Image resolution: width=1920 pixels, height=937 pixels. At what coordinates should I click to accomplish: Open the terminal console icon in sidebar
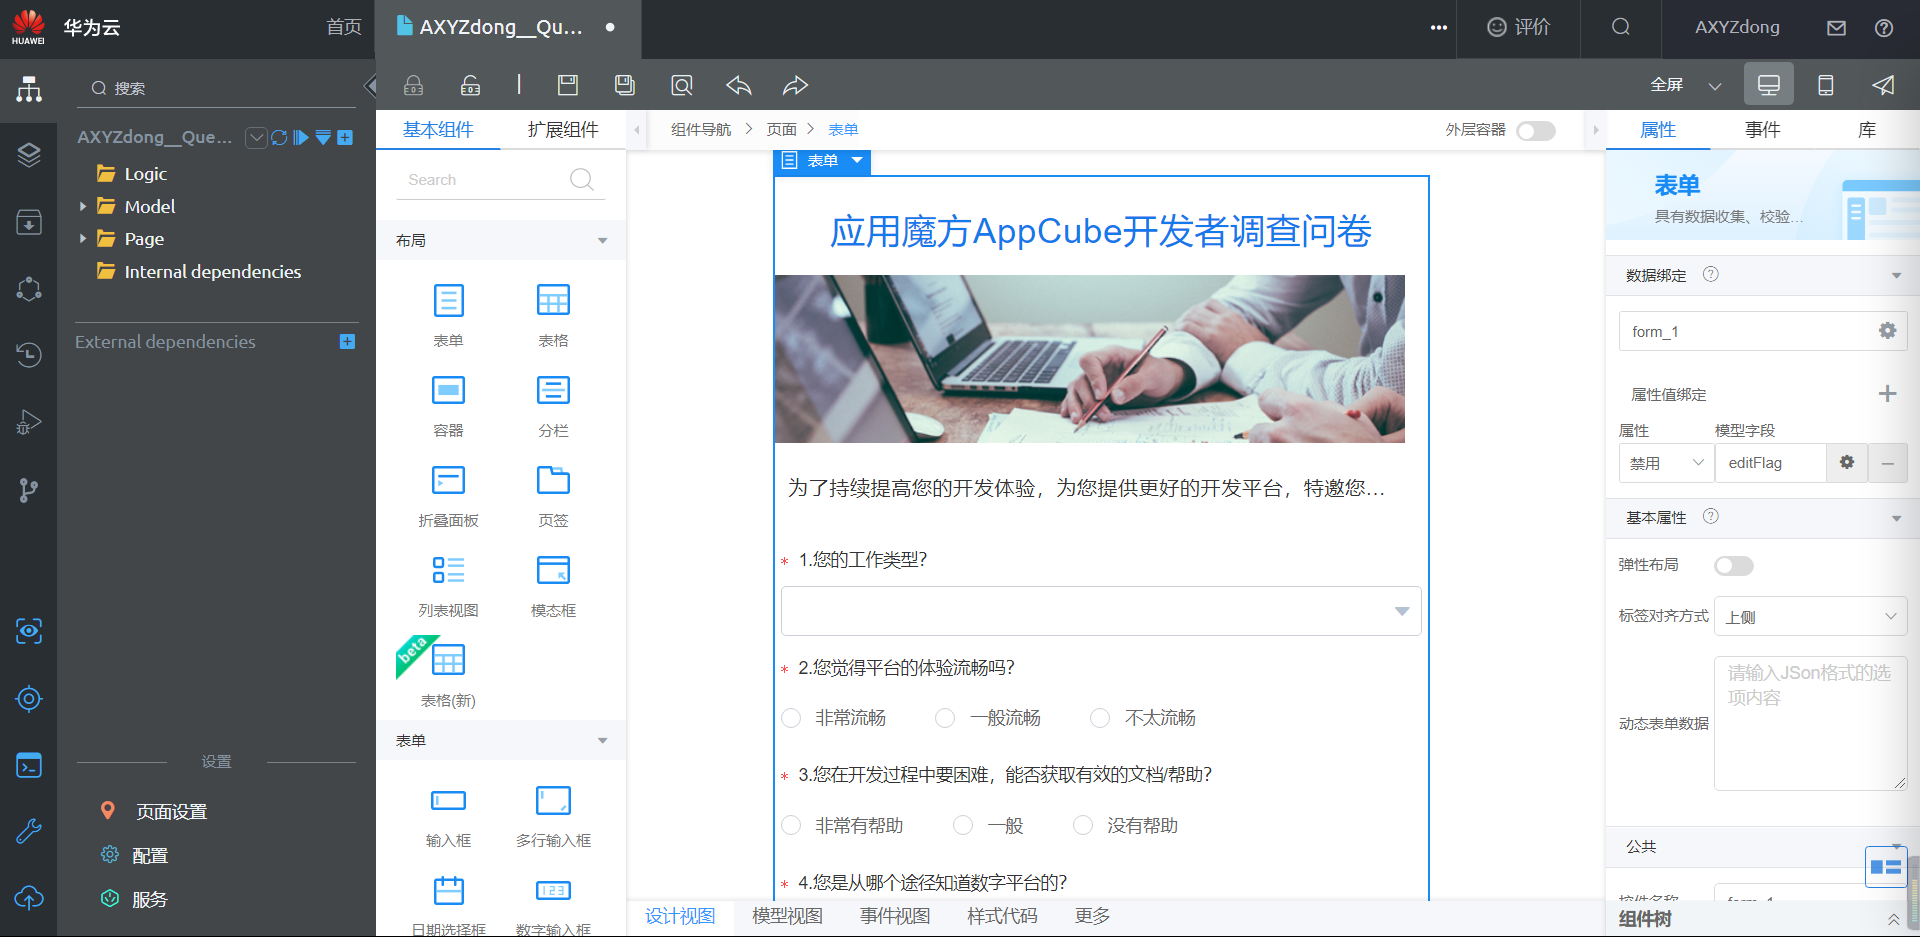click(29, 765)
